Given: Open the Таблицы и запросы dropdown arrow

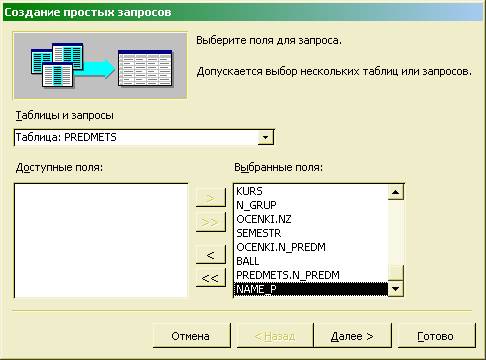Looking at the screenshot, I should point(265,137).
